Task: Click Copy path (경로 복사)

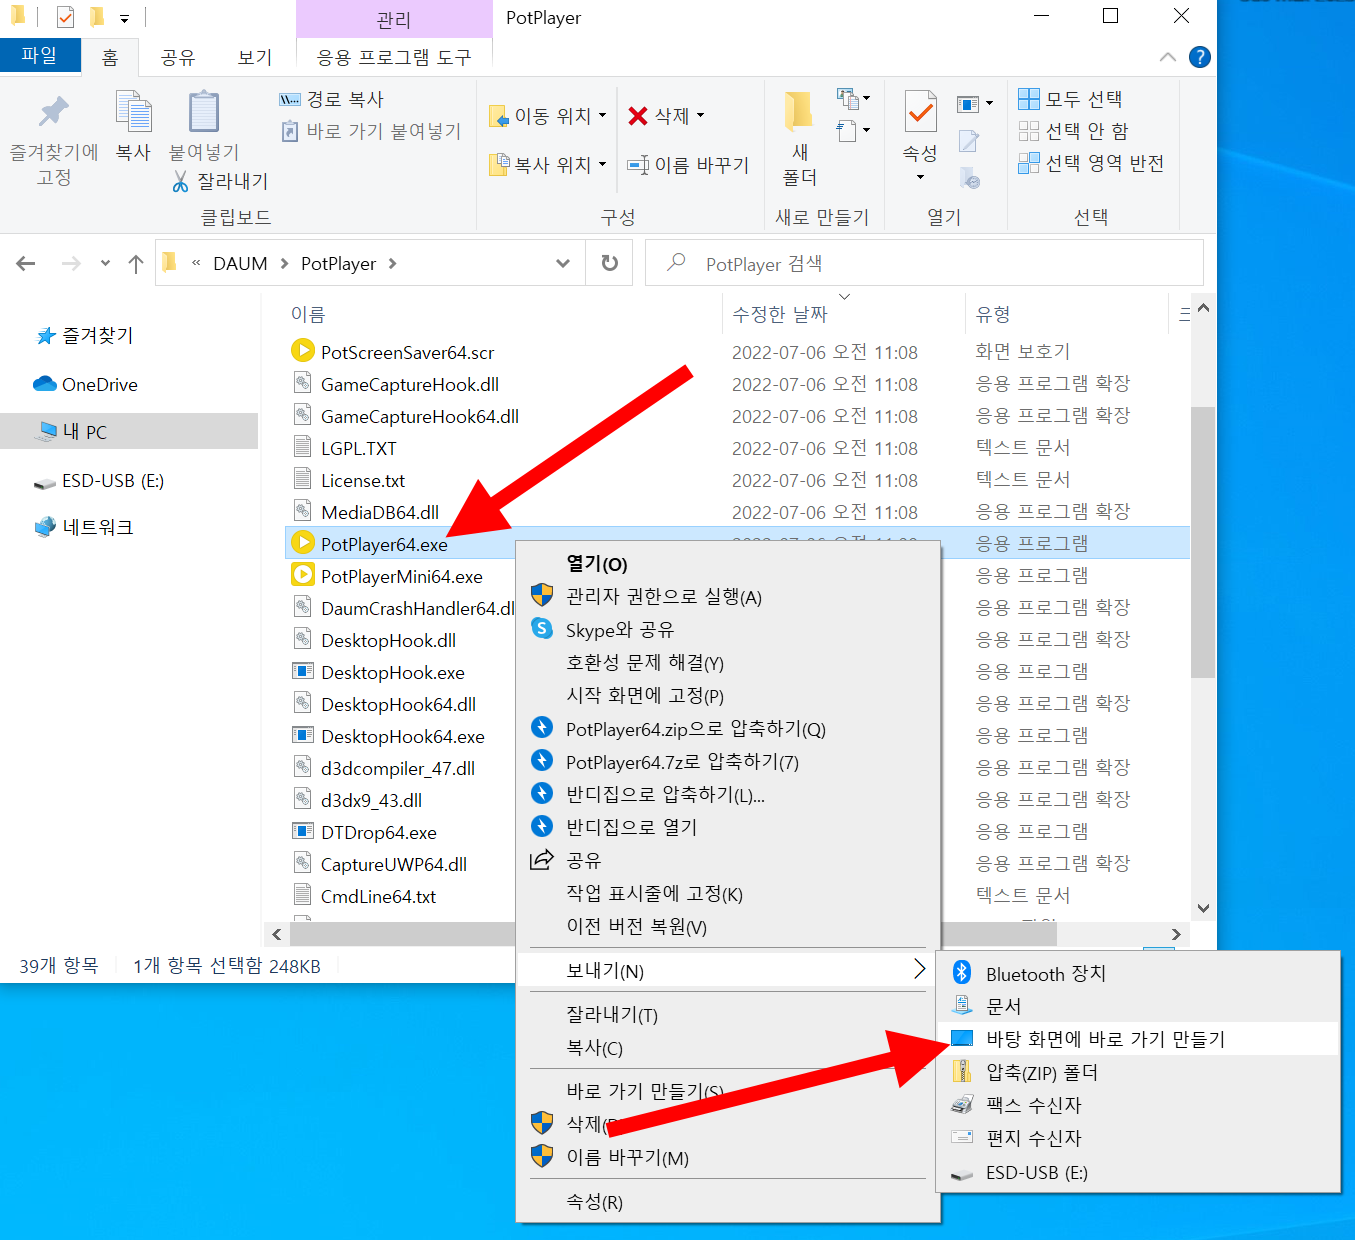Action: coord(332,99)
